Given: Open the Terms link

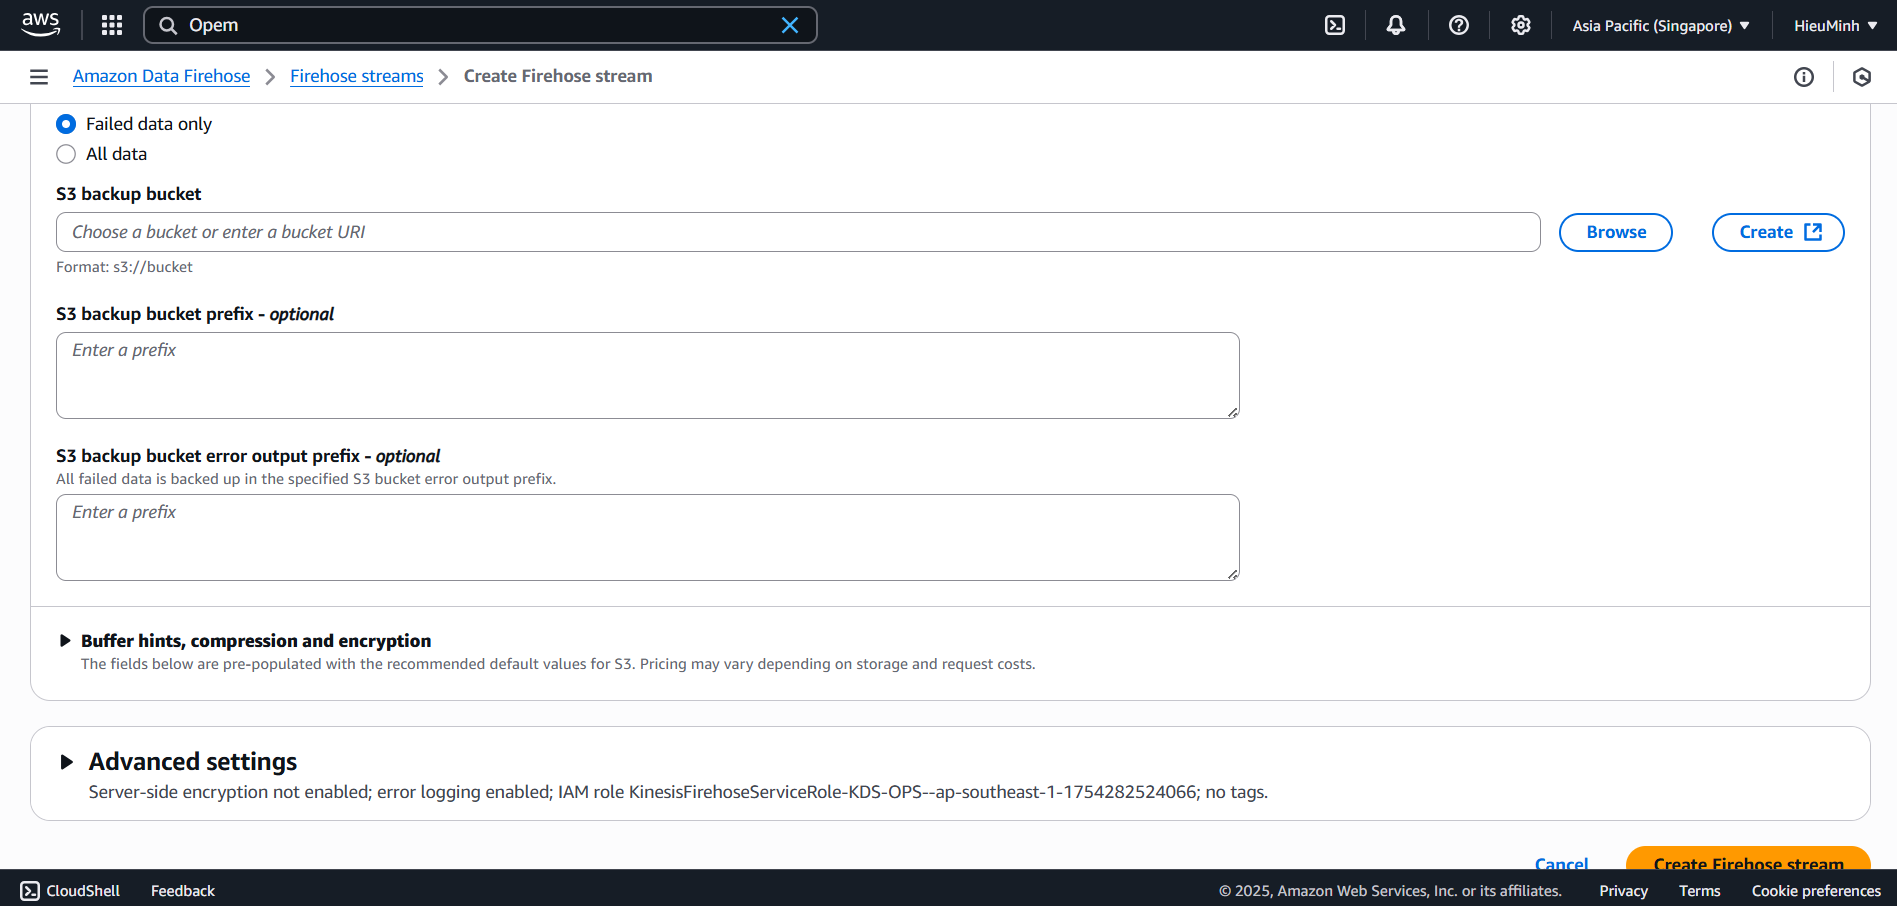Looking at the screenshot, I should coord(1700,890).
